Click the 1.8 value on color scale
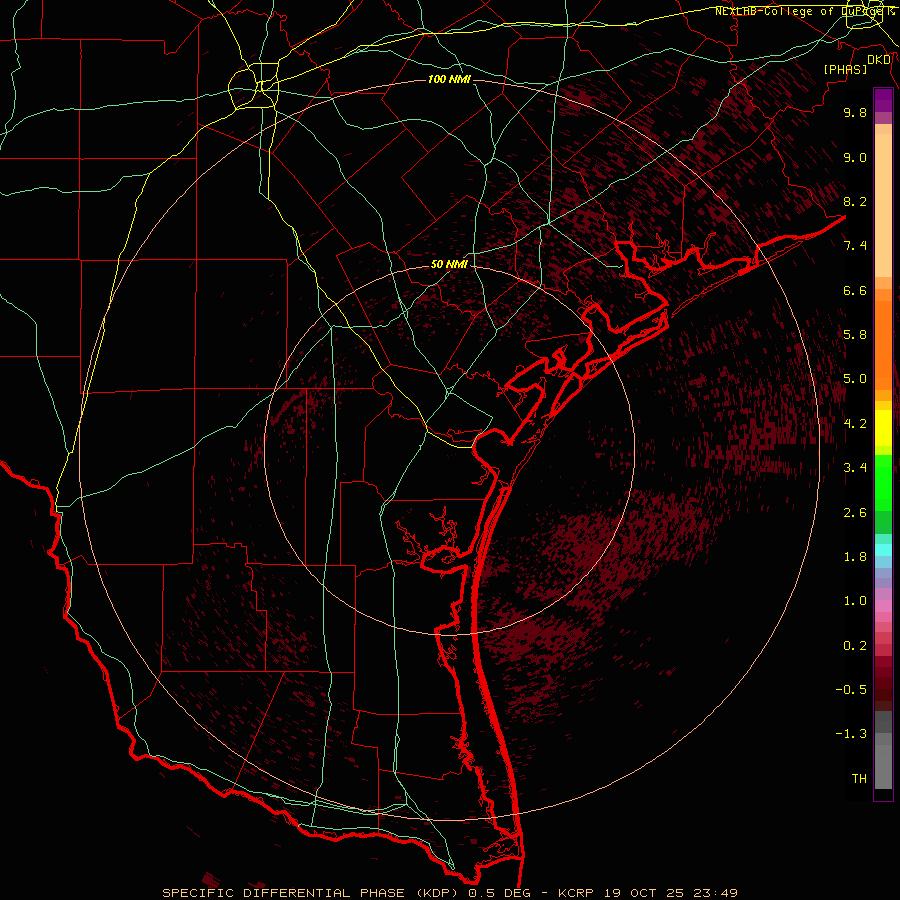Image resolution: width=900 pixels, height=900 pixels. 855,557
